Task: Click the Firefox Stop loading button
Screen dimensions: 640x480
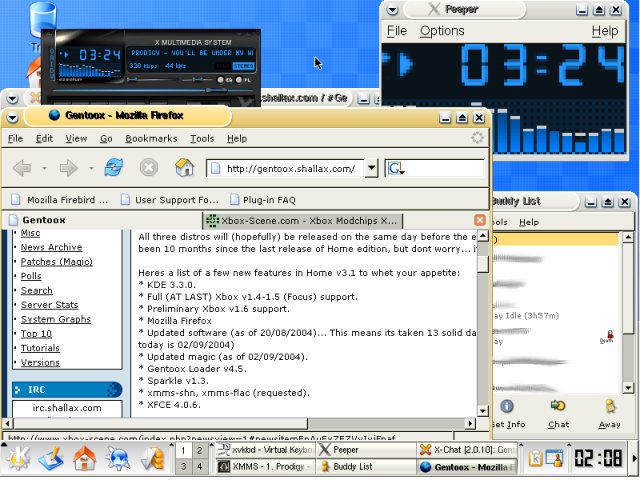Action: tap(149, 168)
